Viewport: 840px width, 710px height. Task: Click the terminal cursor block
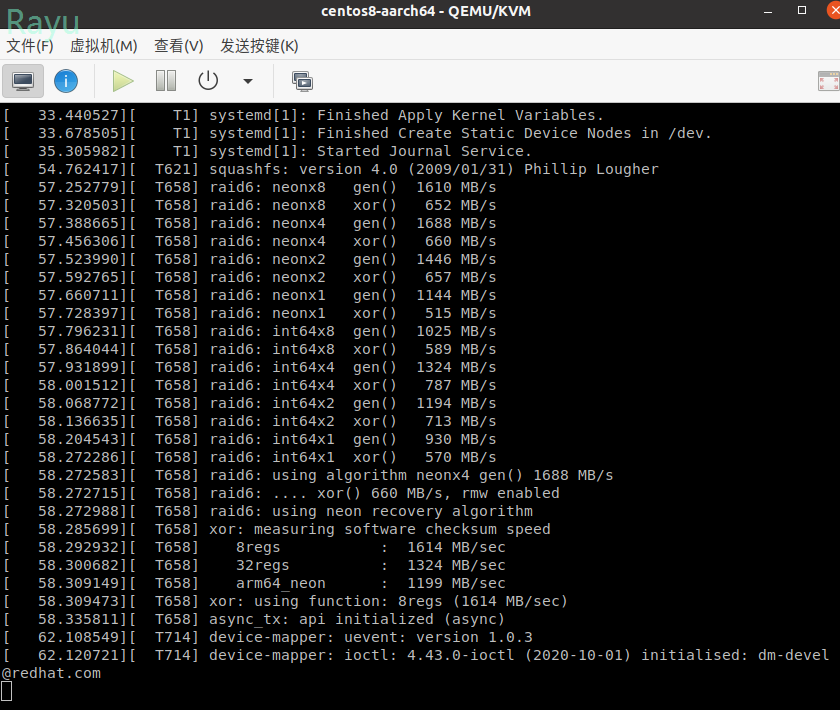6,691
